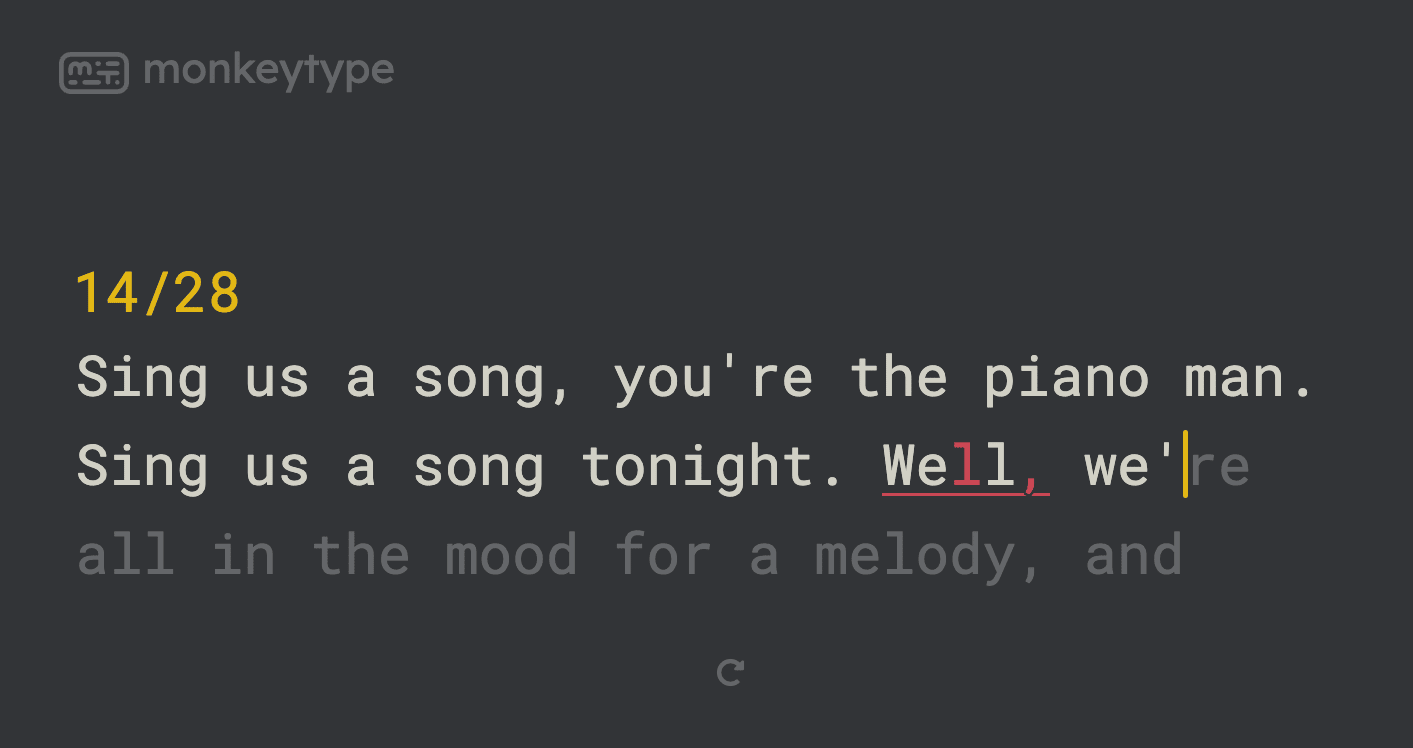Click the 14/28 word progress counter
The width and height of the screenshot is (1413, 748).
click(x=158, y=294)
